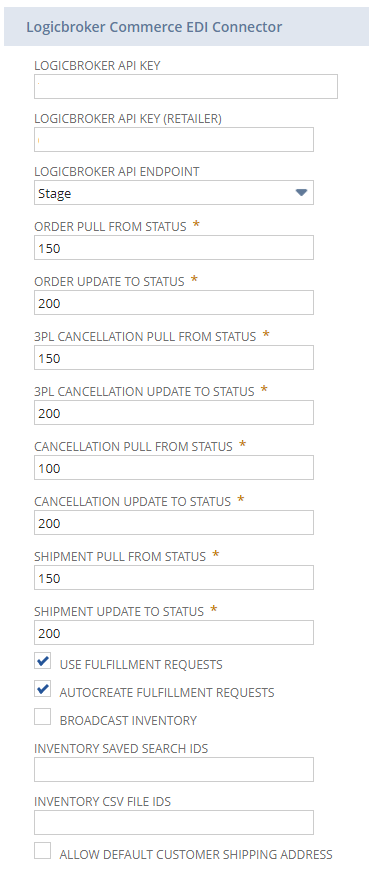376x871 pixels.
Task: Click the Inventory Saved Search IDs field
Action: 174,769
